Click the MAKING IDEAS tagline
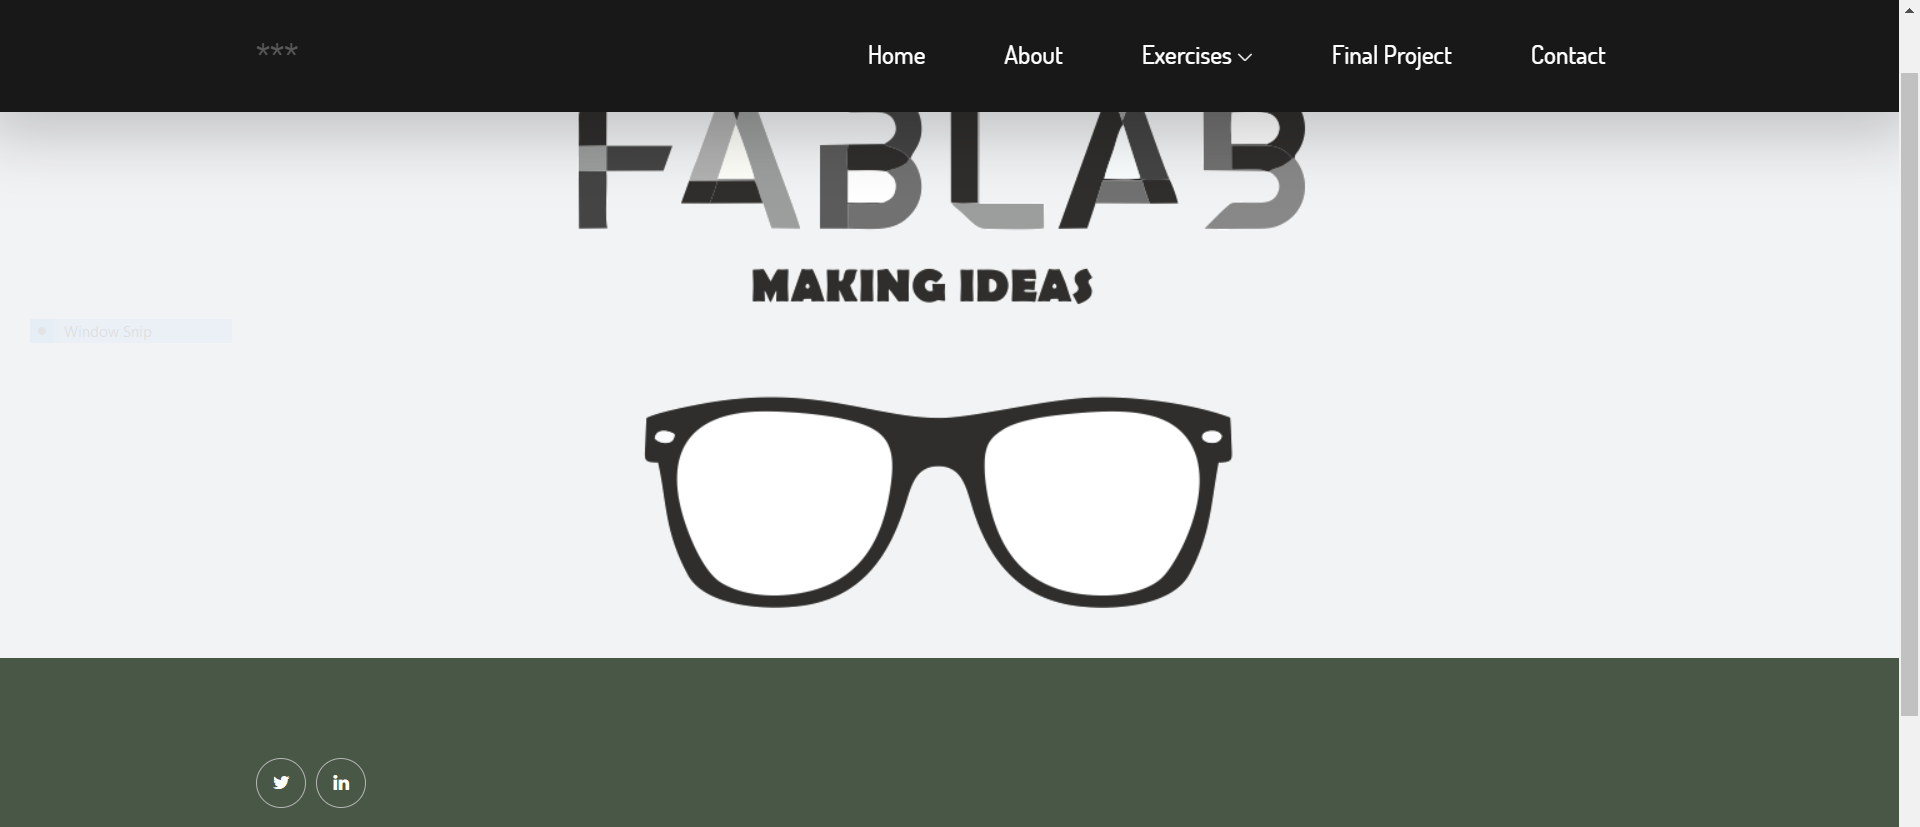The width and height of the screenshot is (1920, 827). (922, 286)
